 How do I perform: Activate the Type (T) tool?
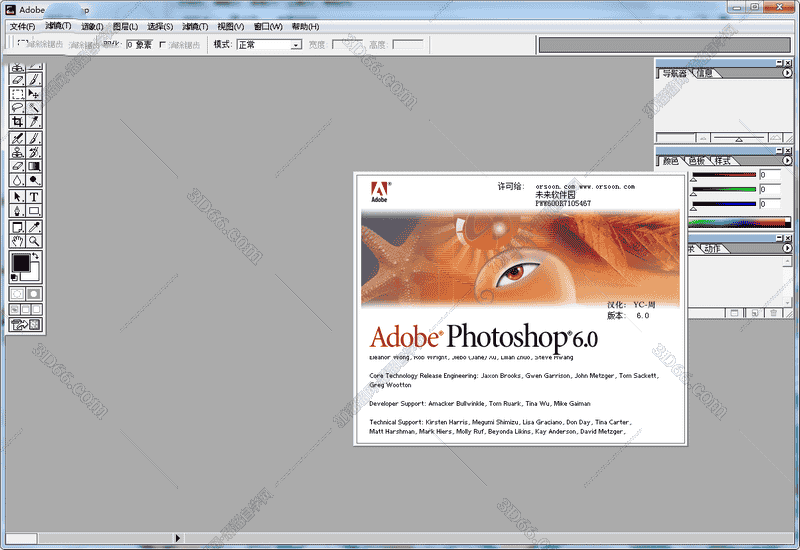[x=34, y=197]
